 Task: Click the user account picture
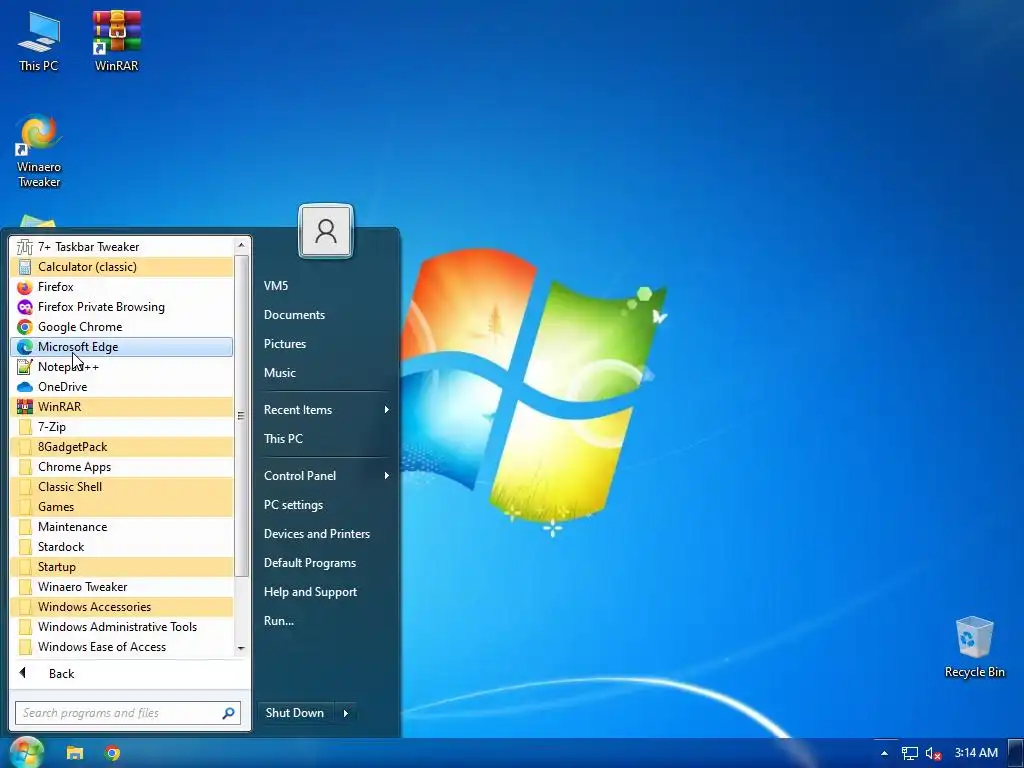[x=326, y=231]
